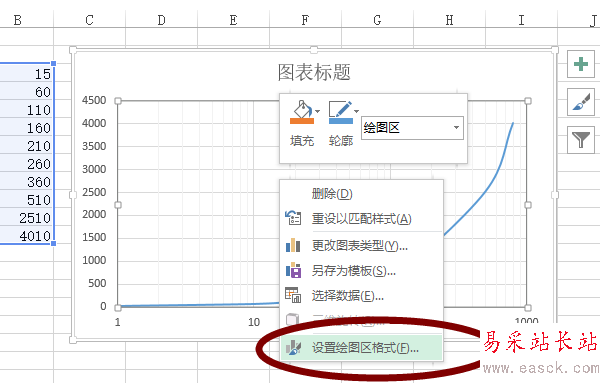This screenshot has width=600, height=383.
Task: Choose 选择数据(E)... menu entry
Action: coord(362,295)
